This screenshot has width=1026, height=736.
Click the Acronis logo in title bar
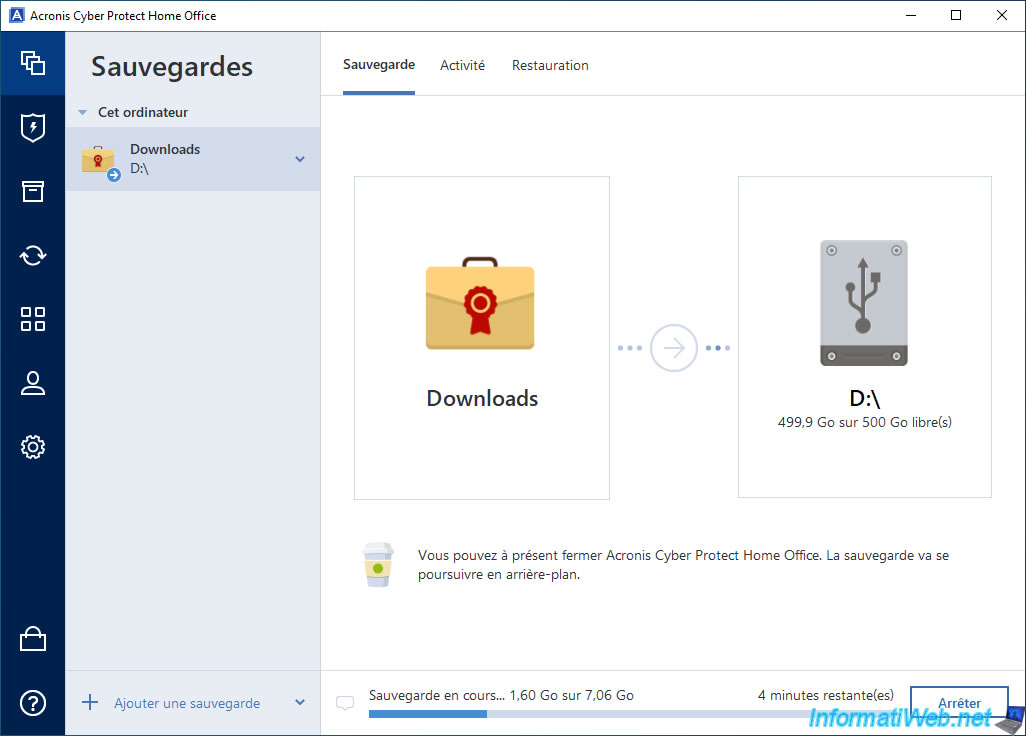(x=17, y=15)
